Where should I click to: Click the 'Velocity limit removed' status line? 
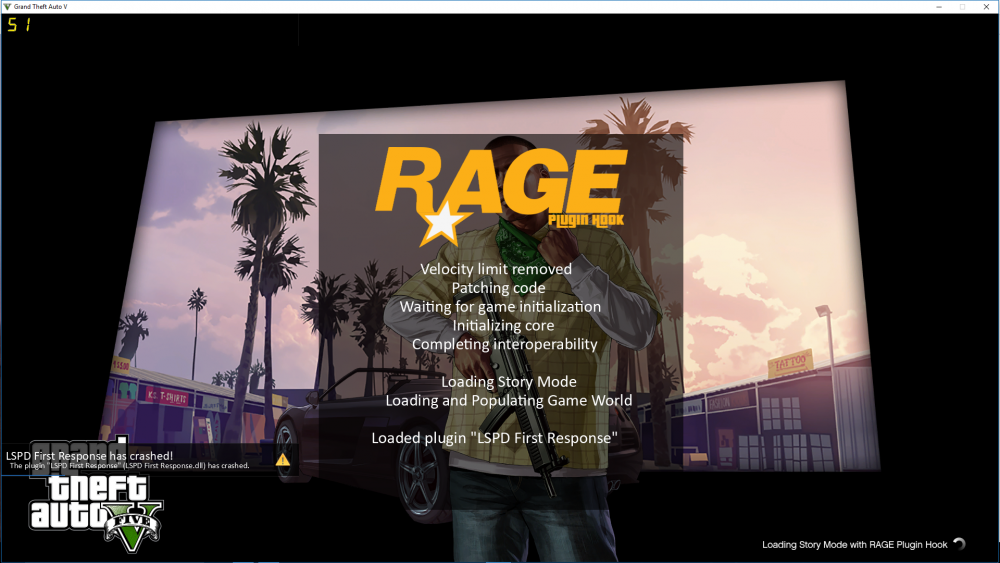(x=496, y=269)
